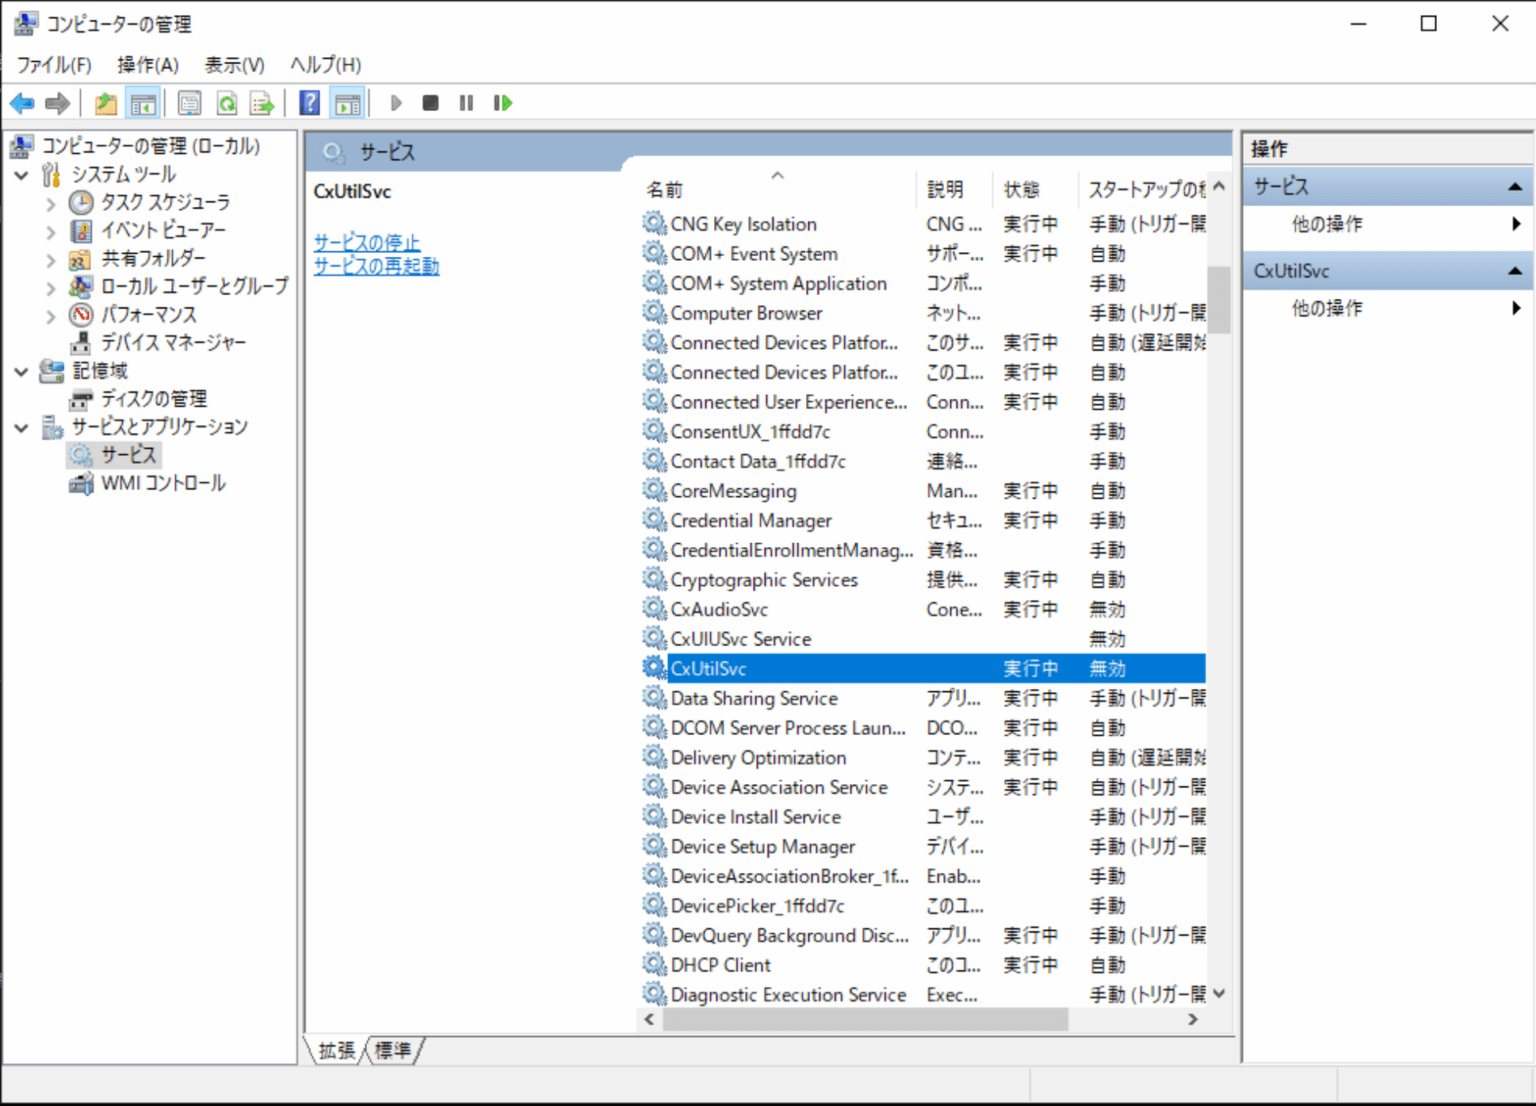Image resolution: width=1536 pixels, height=1106 pixels.
Task: Toggle the action pane visibility icon
Action: 346,102
